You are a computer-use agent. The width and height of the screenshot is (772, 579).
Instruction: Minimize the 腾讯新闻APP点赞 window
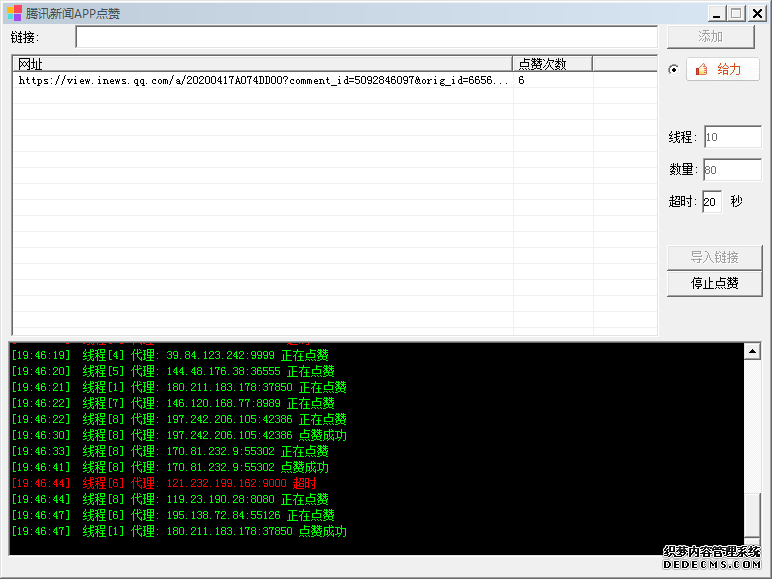tap(717, 13)
